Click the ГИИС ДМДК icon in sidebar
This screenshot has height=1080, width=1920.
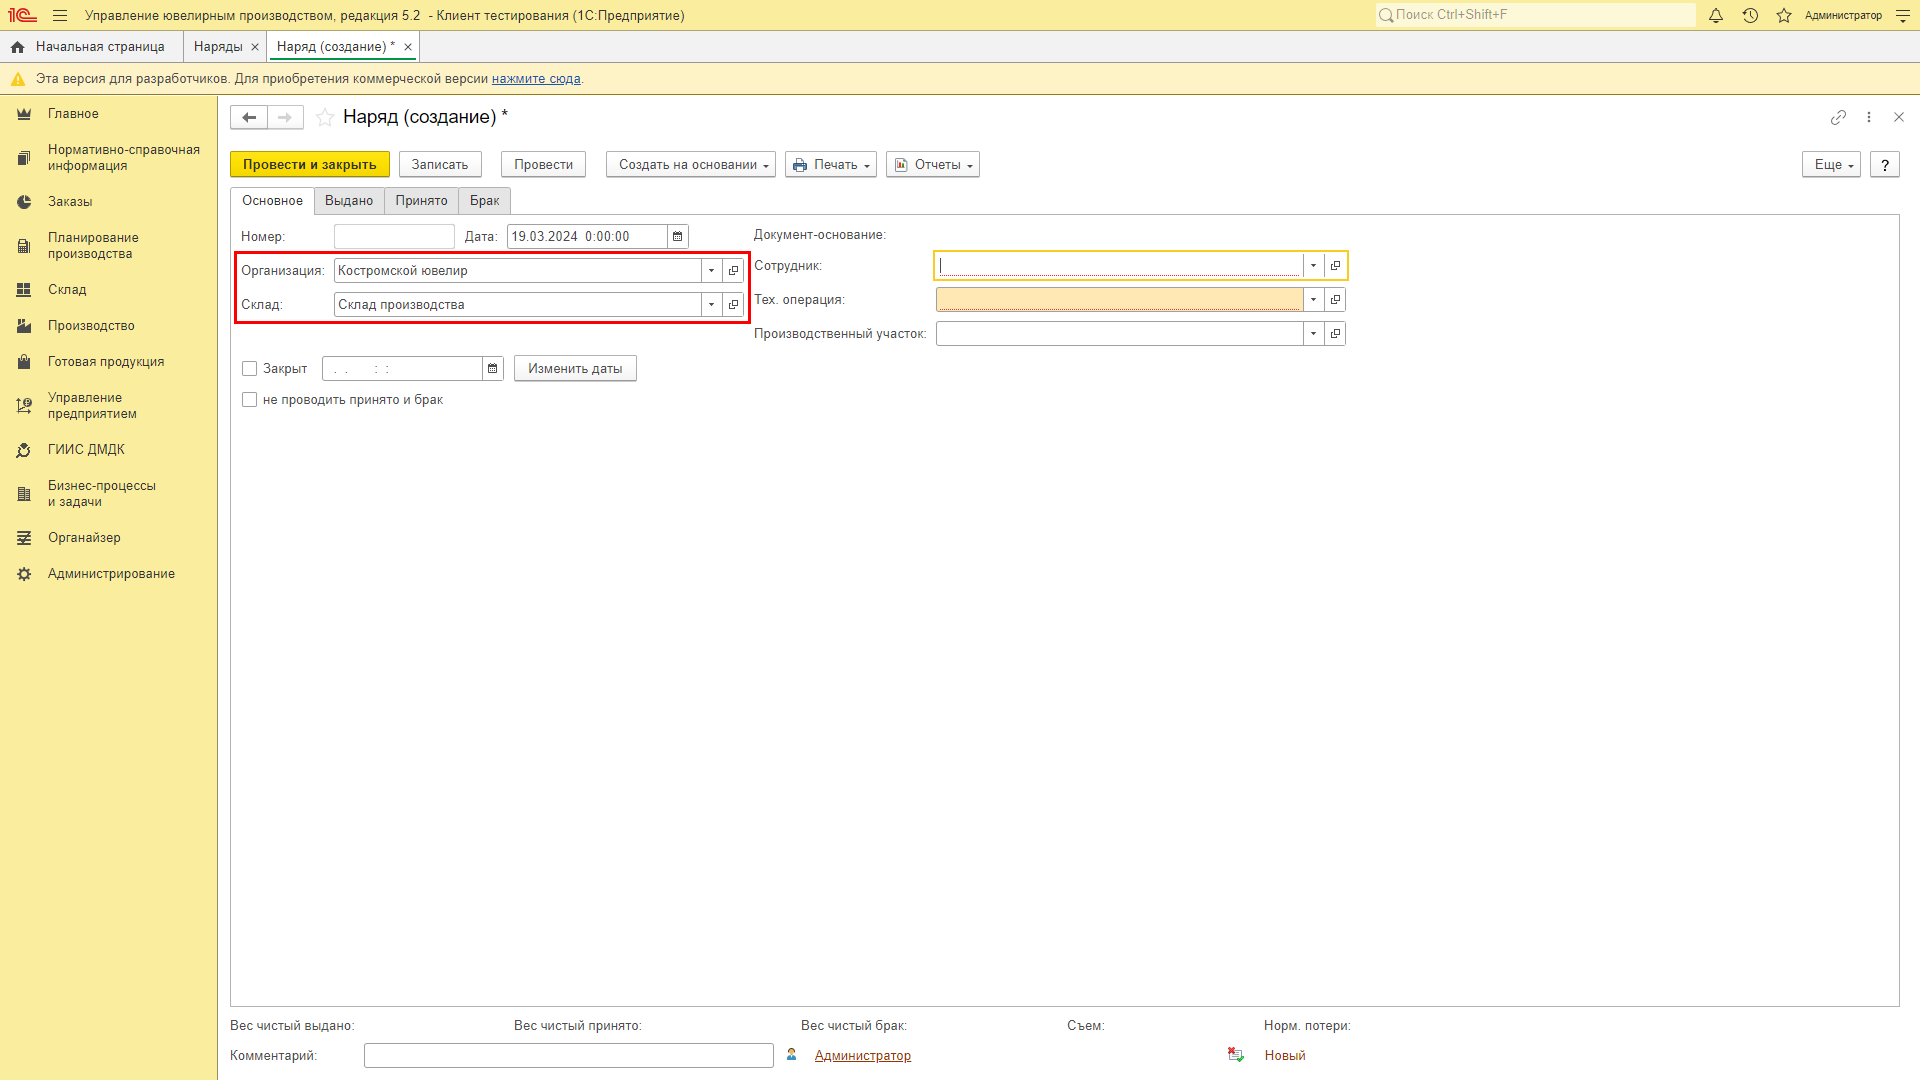[x=24, y=450]
